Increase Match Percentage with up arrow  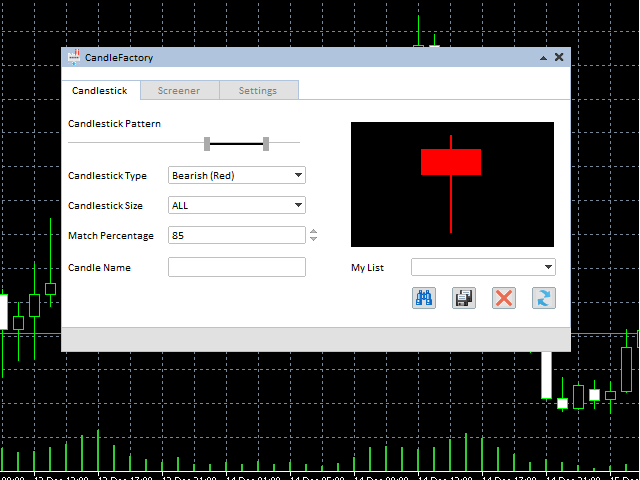pos(313,231)
